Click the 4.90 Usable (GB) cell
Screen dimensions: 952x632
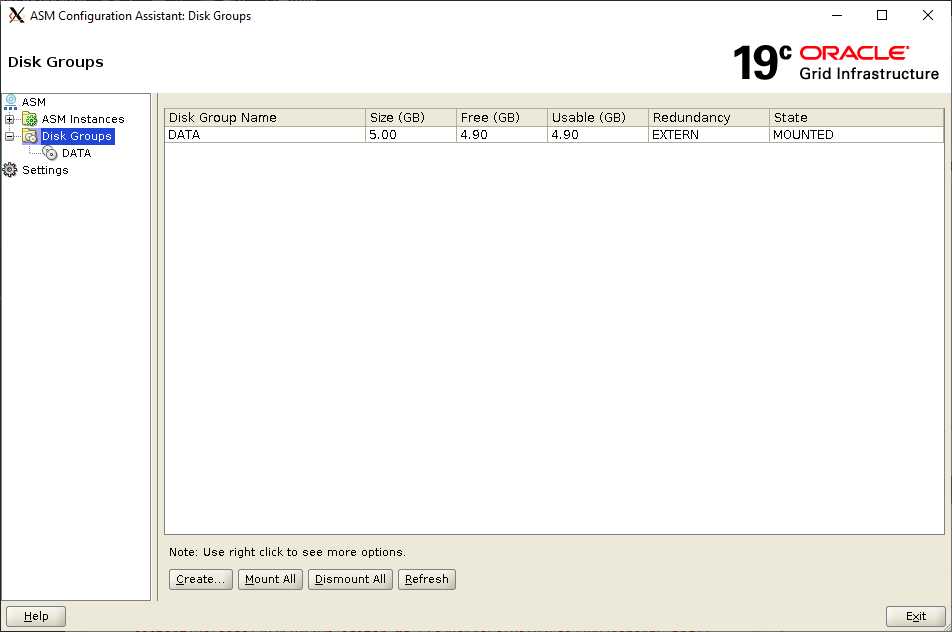tap(598, 135)
